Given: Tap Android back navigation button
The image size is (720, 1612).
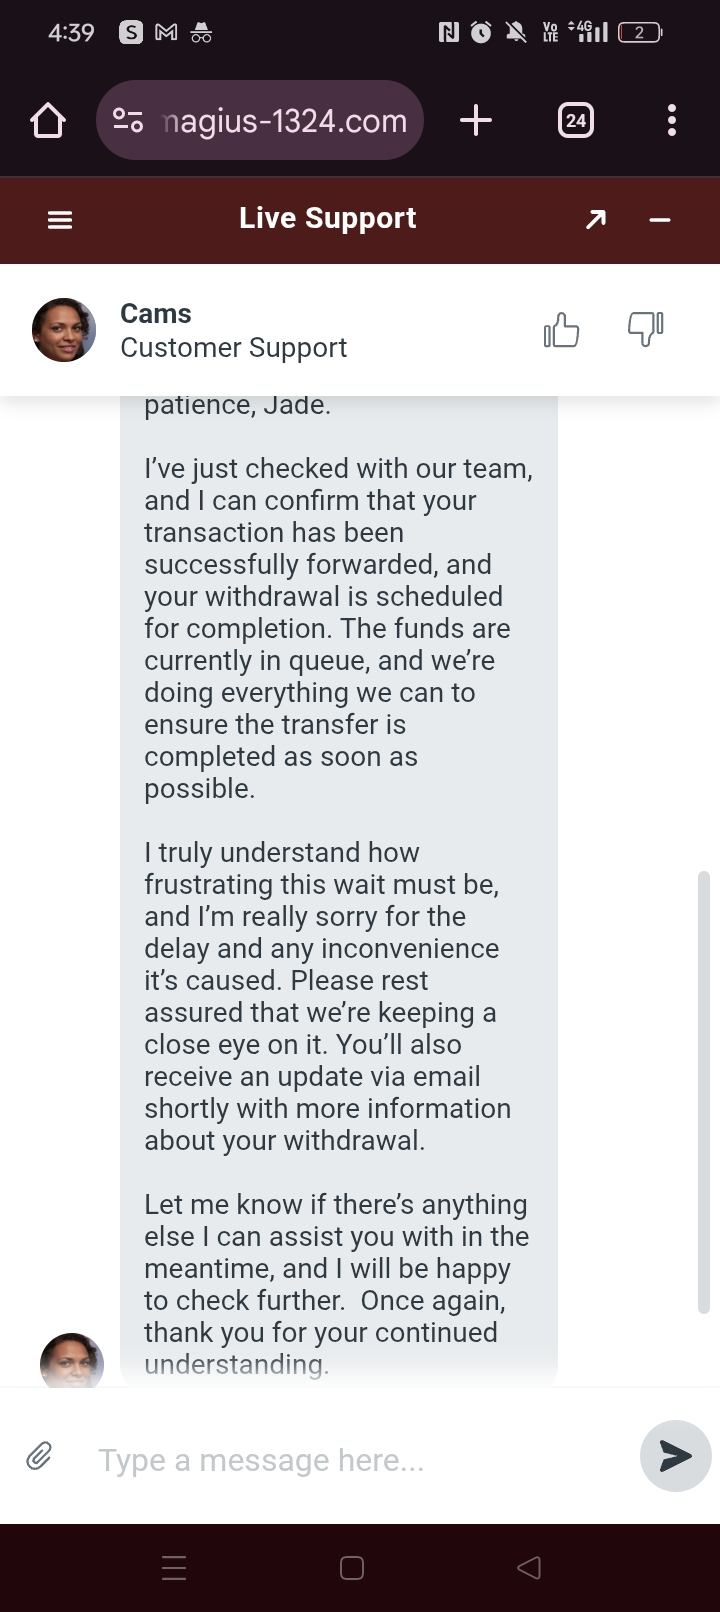Looking at the screenshot, I should [529, 1567].
